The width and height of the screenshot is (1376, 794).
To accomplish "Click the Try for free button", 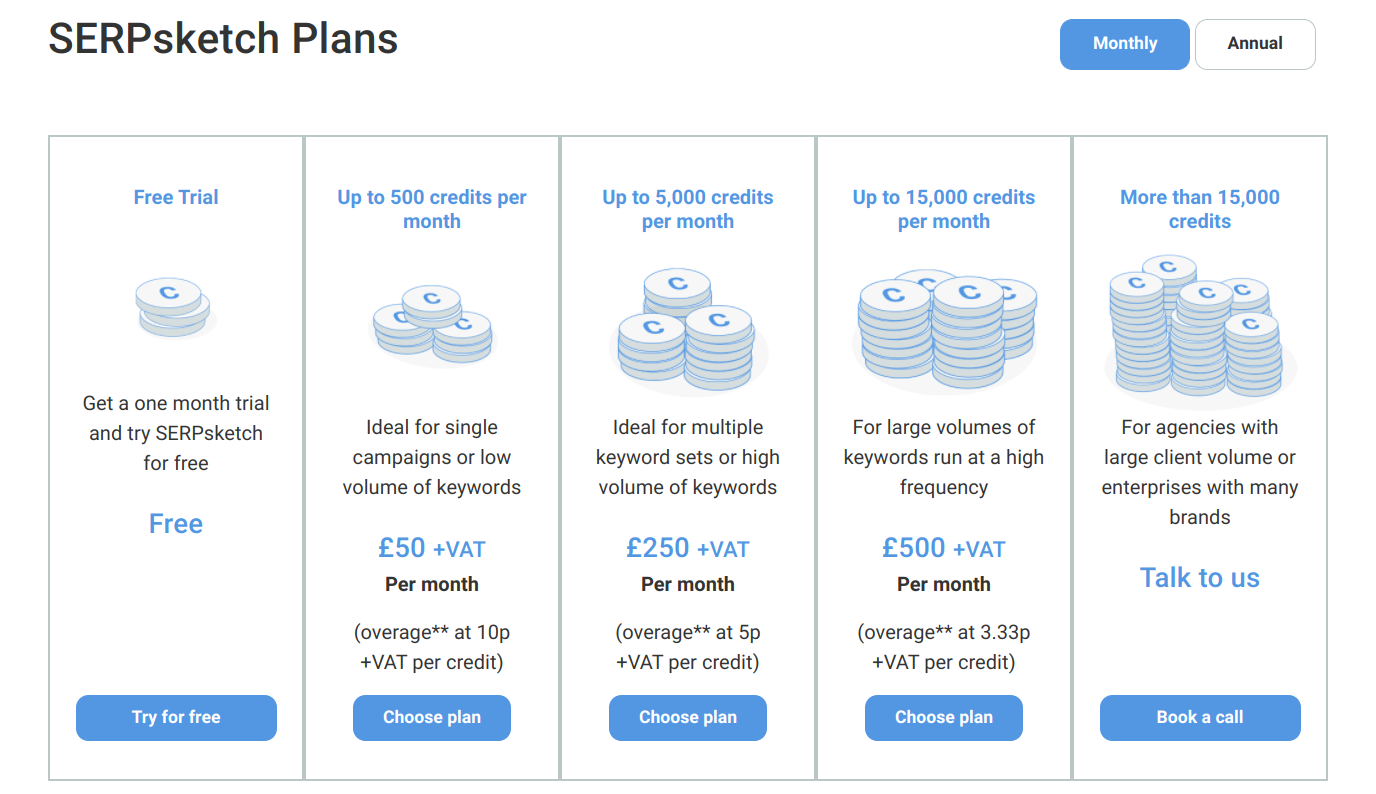I will coord(176,718).
